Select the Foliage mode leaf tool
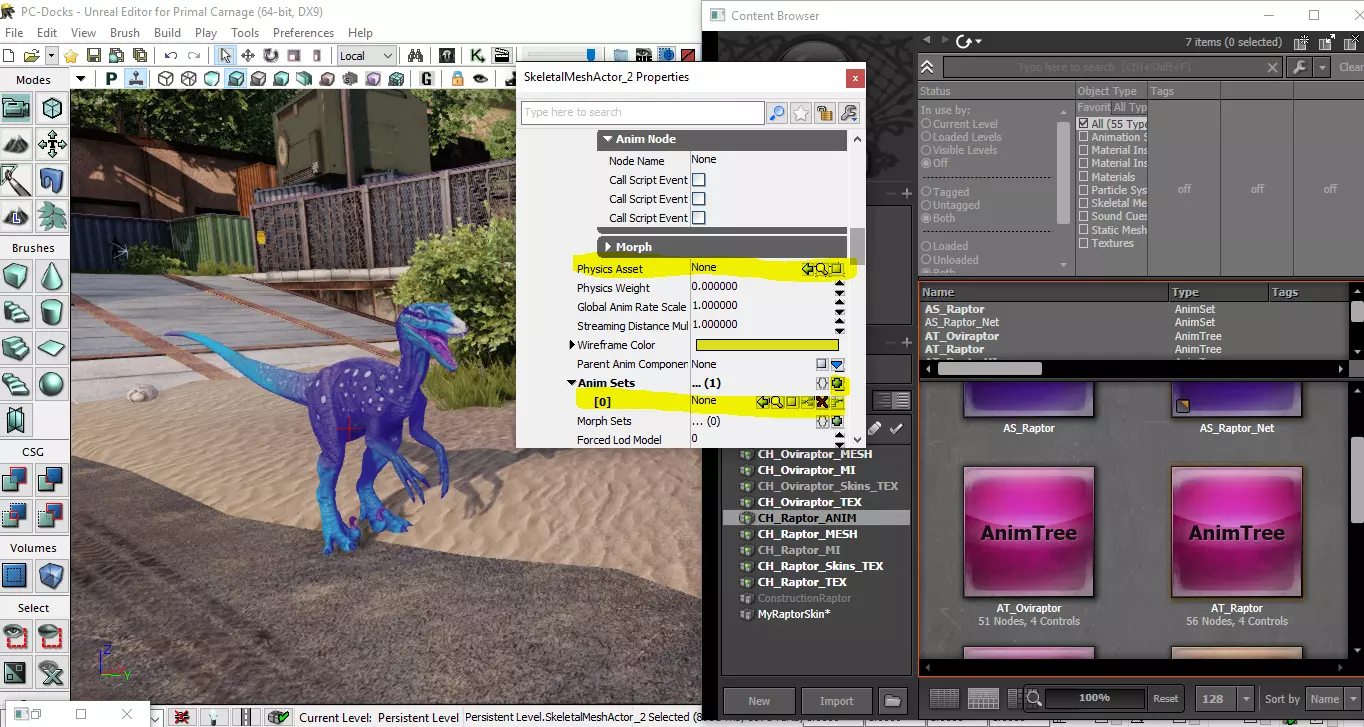 [x=52, y=215]
